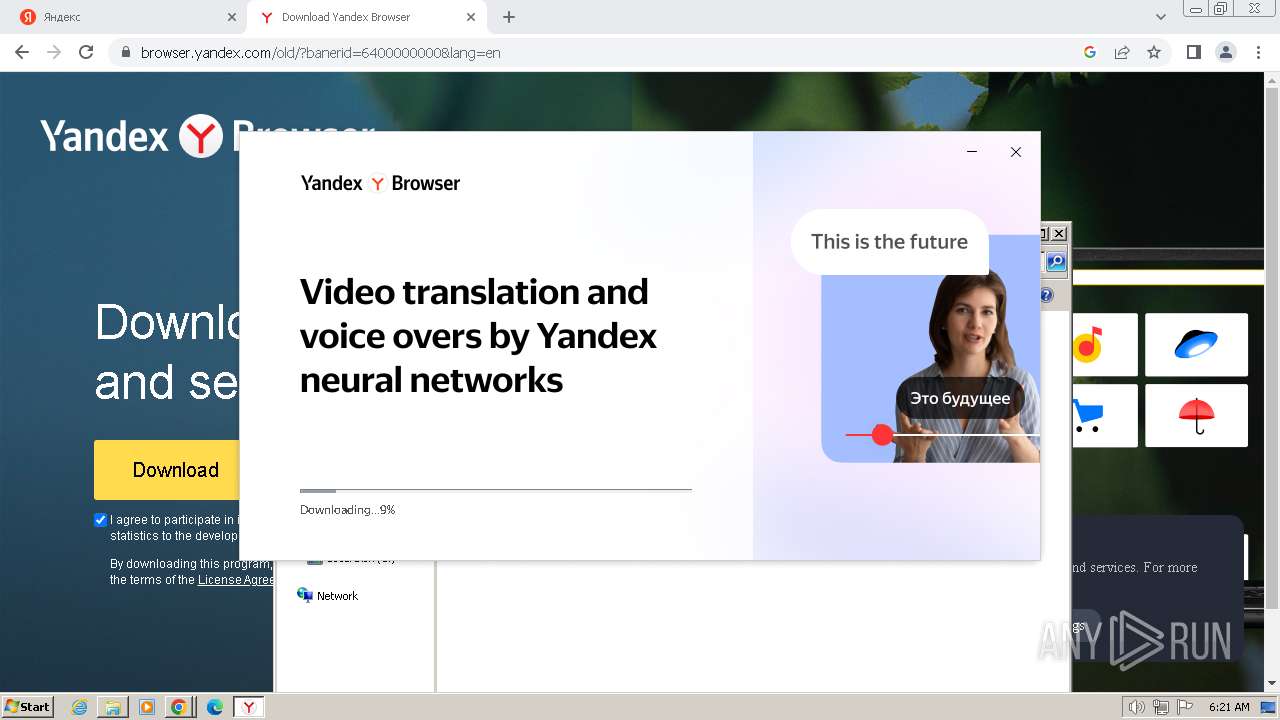Screen dimensions: 1280x720
Task: Open Chrome three-dot menu
Action: (x=1257, y=52)
